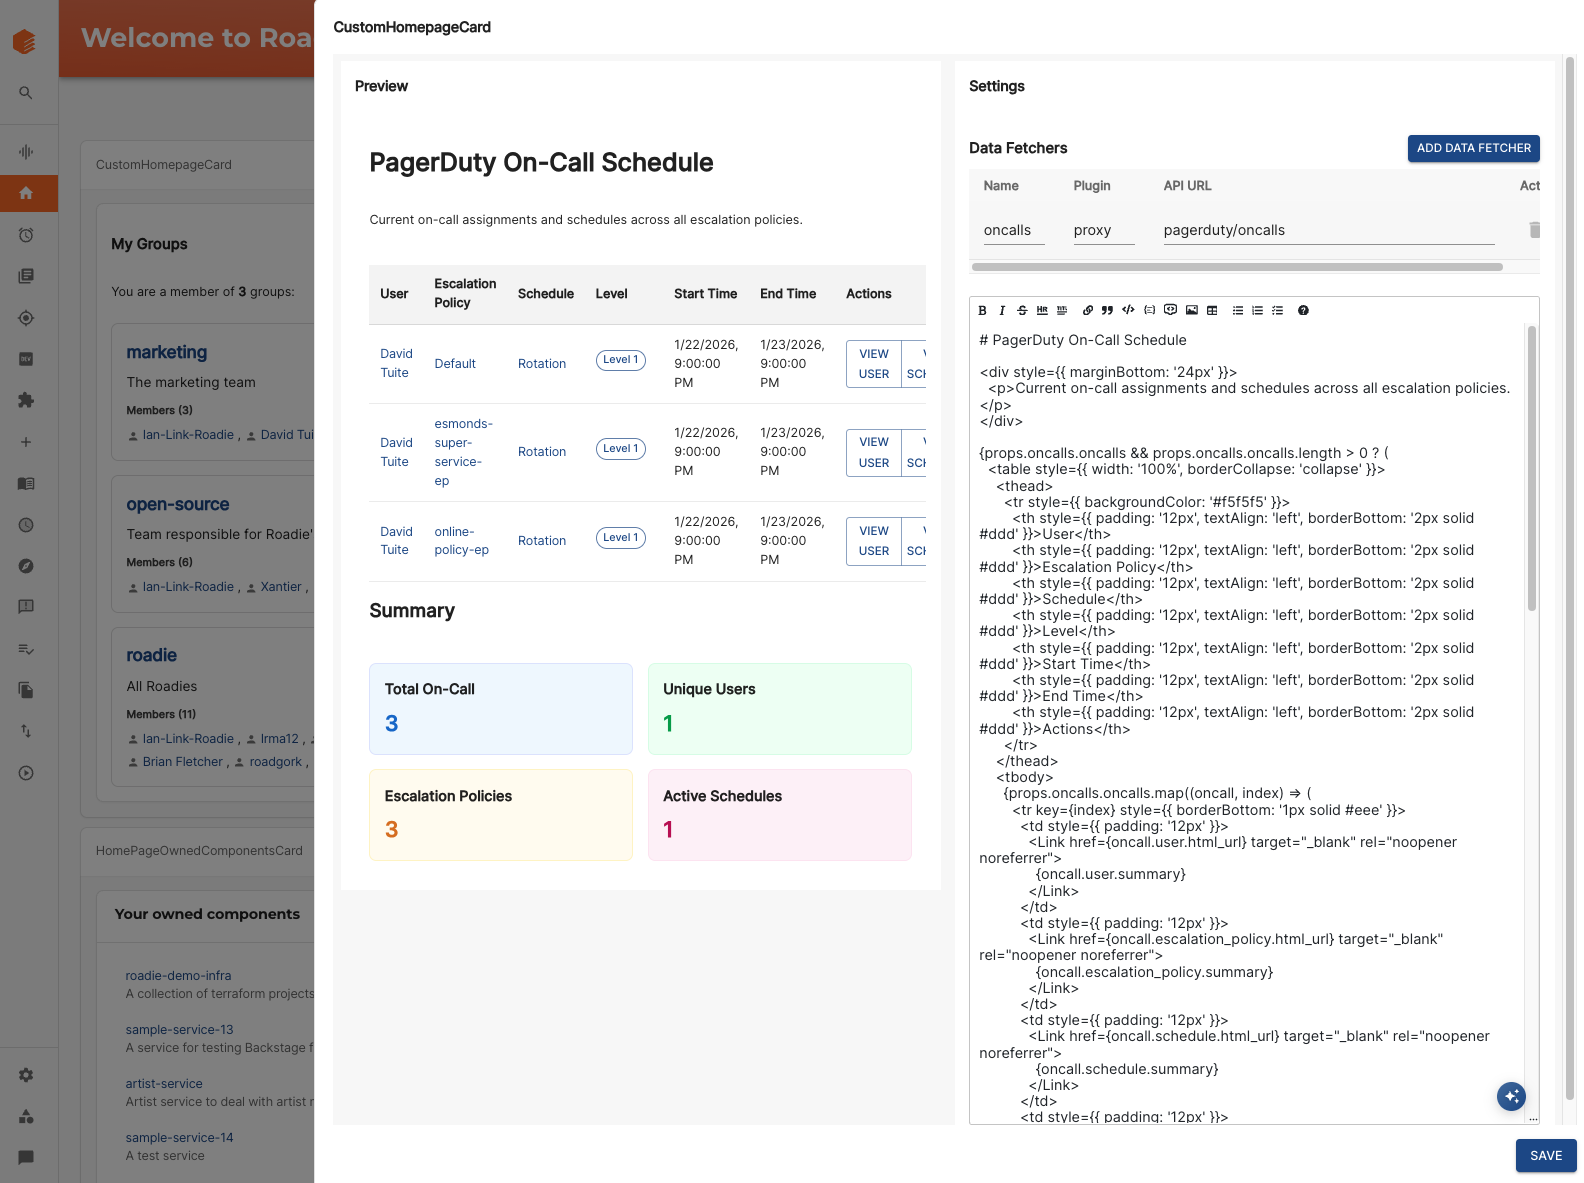Edit the plugin field 'proxy'
Viewport: 1584px width, 1183px height.
[x=1104, y=231]
